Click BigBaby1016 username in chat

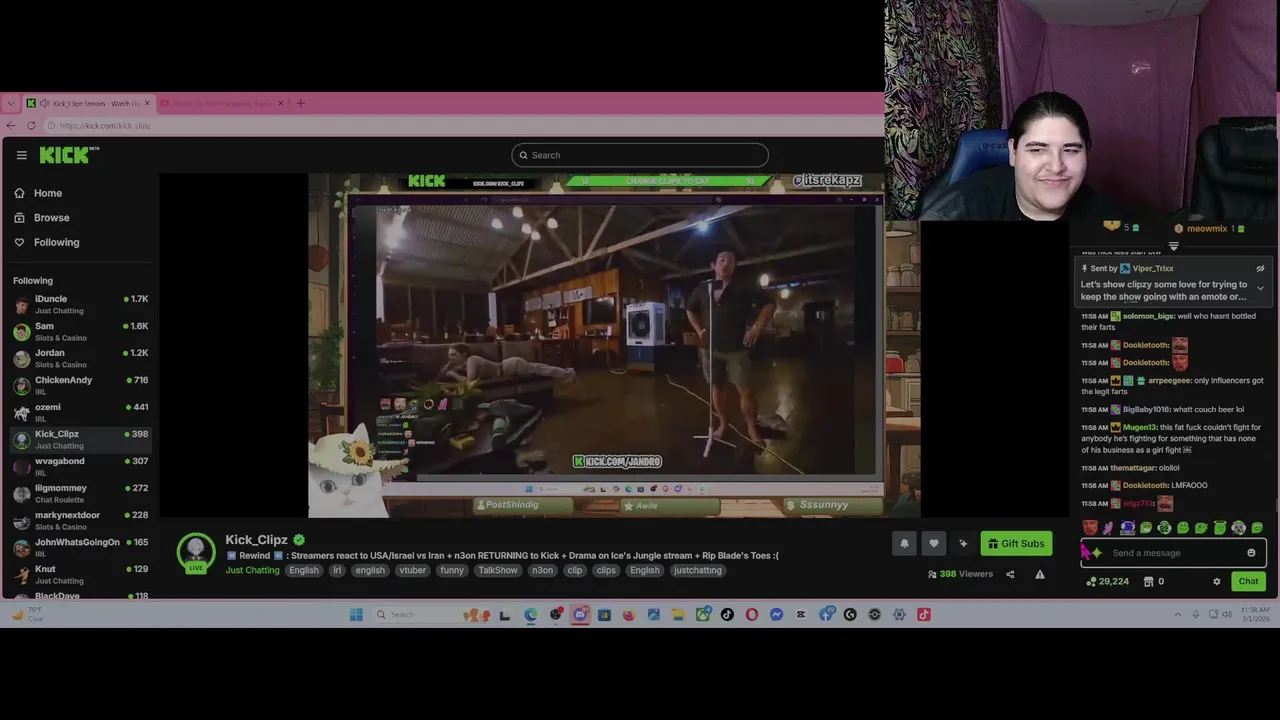[1146, 409]
